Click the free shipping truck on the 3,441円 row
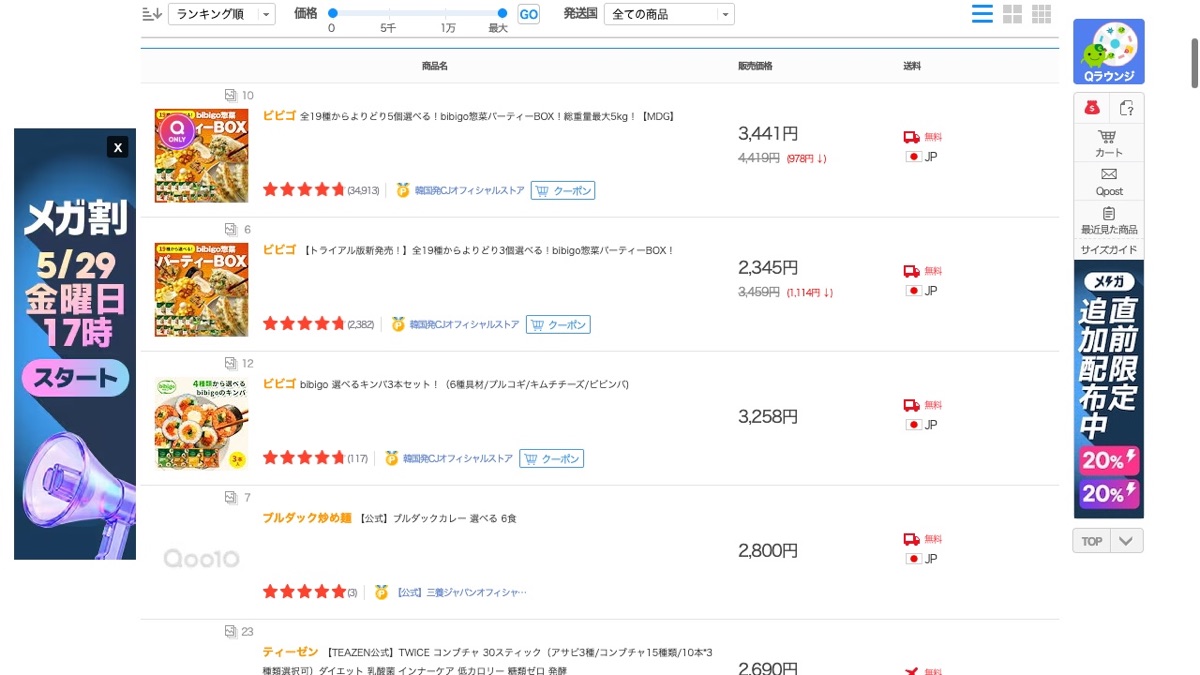The height and width of the screenshot is (675, 1200). pyautogui.click(x=911, y=137)
